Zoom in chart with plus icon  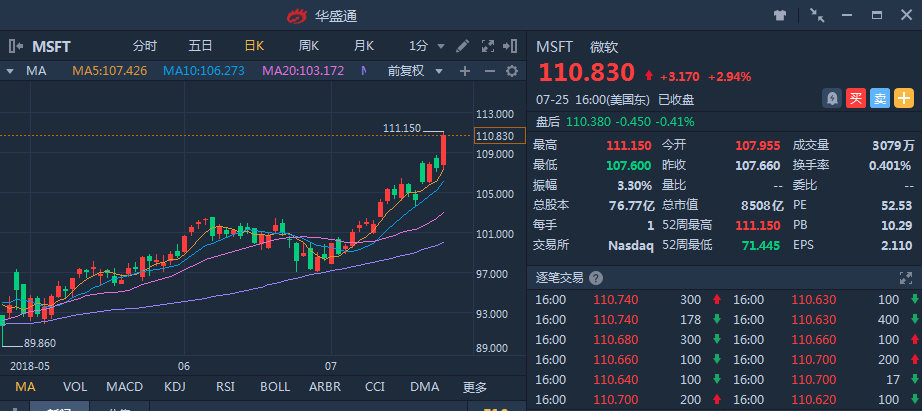465,71
